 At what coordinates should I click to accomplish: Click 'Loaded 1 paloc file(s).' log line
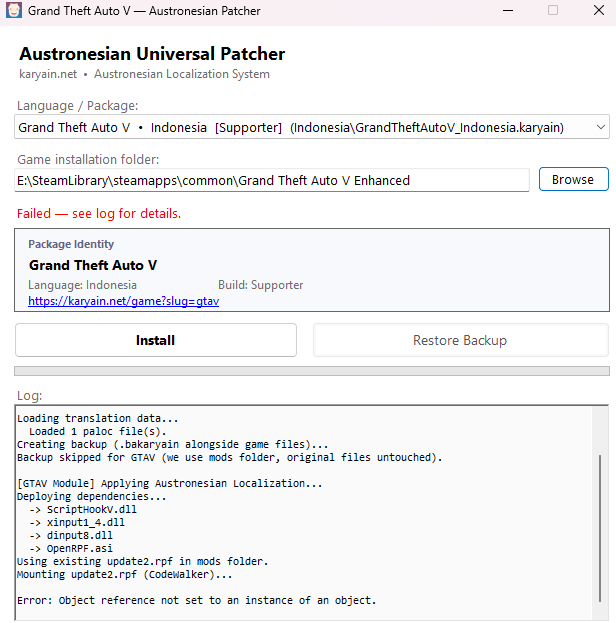tap(98, 431)
